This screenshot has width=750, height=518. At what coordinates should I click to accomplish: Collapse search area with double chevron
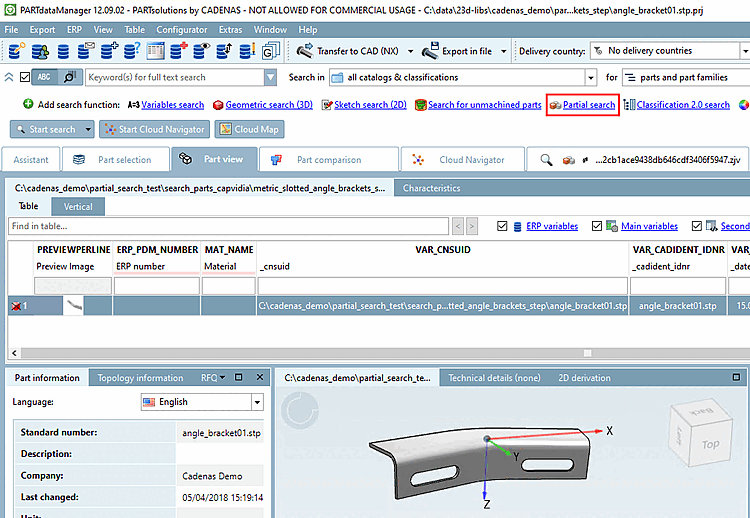[x=9, y=77]
